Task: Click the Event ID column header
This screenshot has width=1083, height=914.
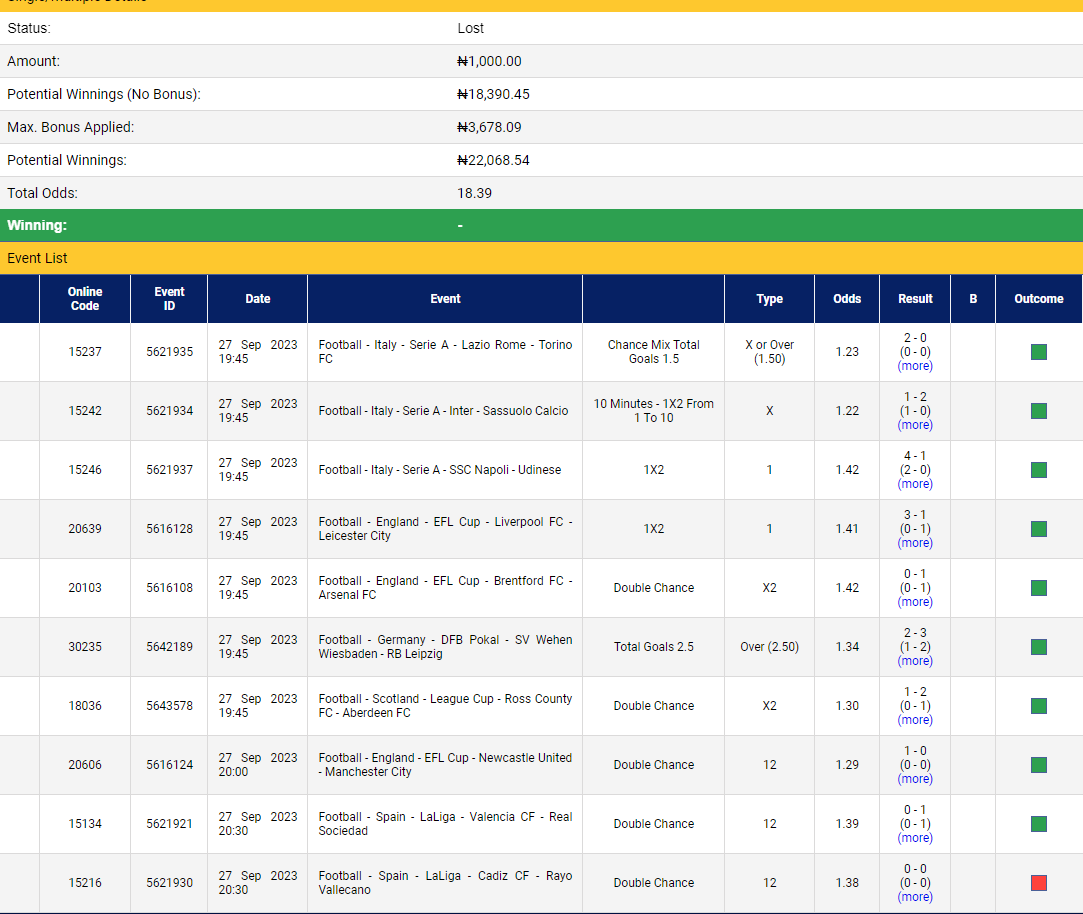Action: coord(169,298)
